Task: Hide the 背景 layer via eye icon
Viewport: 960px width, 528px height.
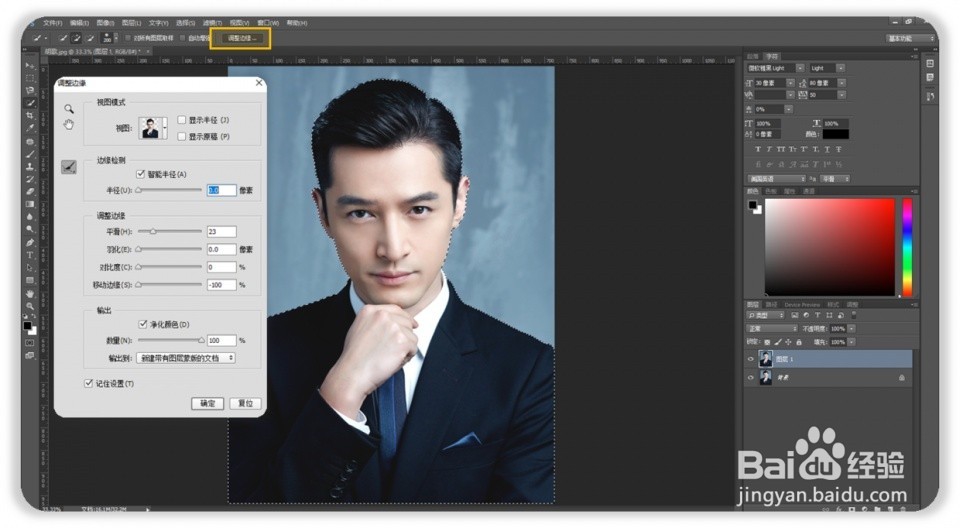Action: tap(751, 378)
